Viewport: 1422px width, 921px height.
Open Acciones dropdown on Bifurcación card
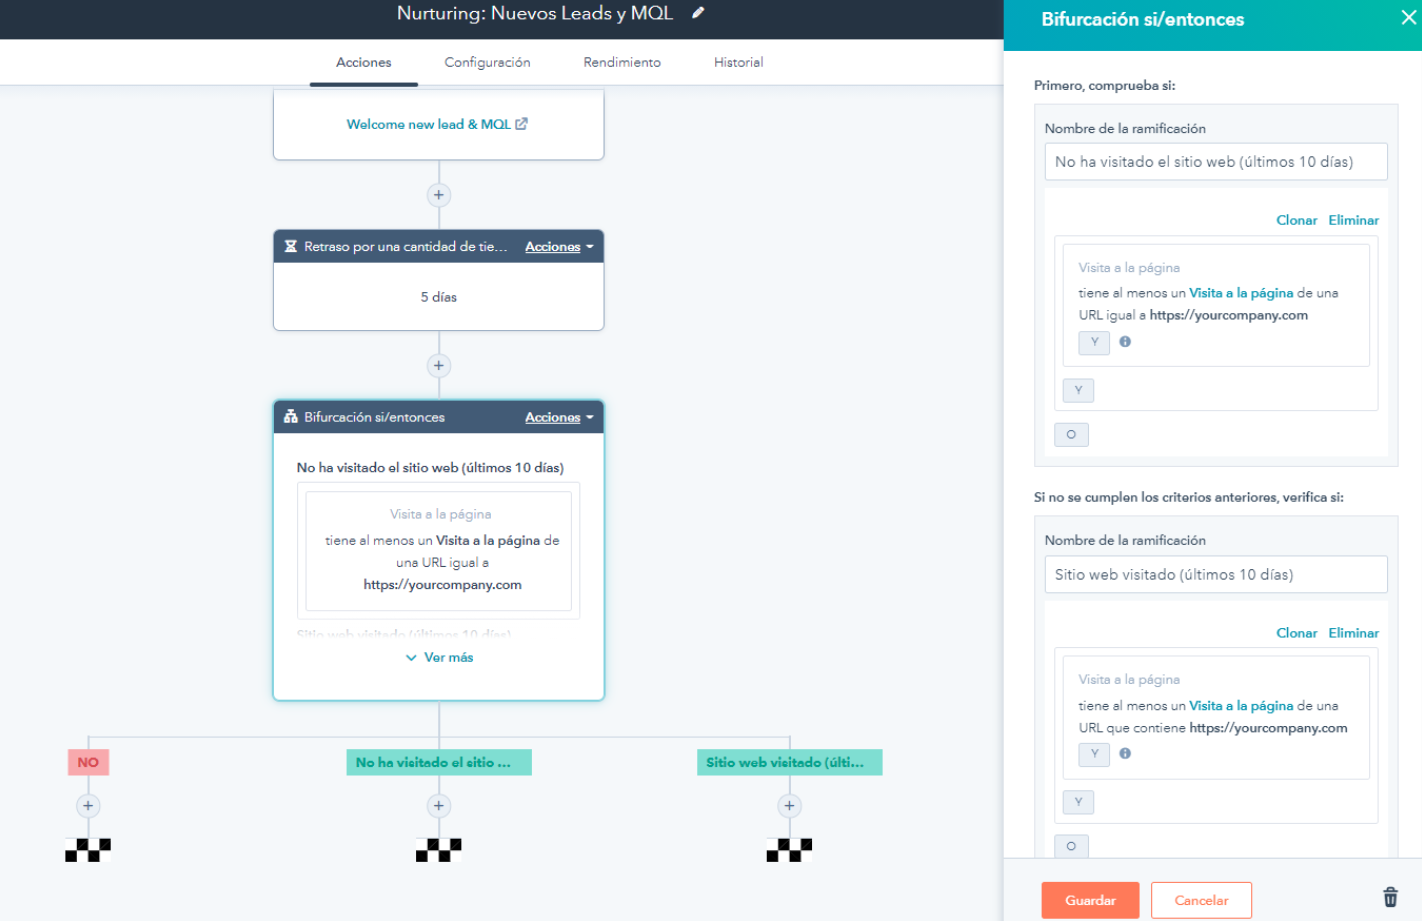click(x=559, y=417)
